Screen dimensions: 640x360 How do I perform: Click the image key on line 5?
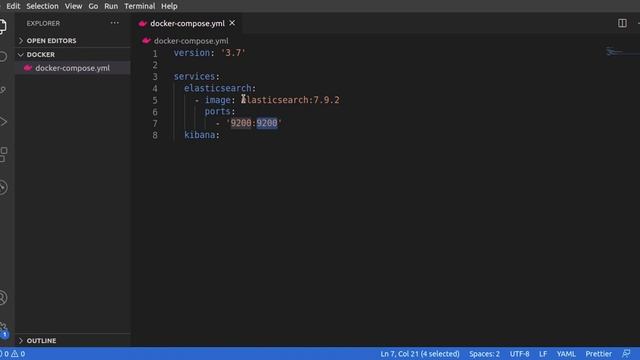tap(218, 100)
